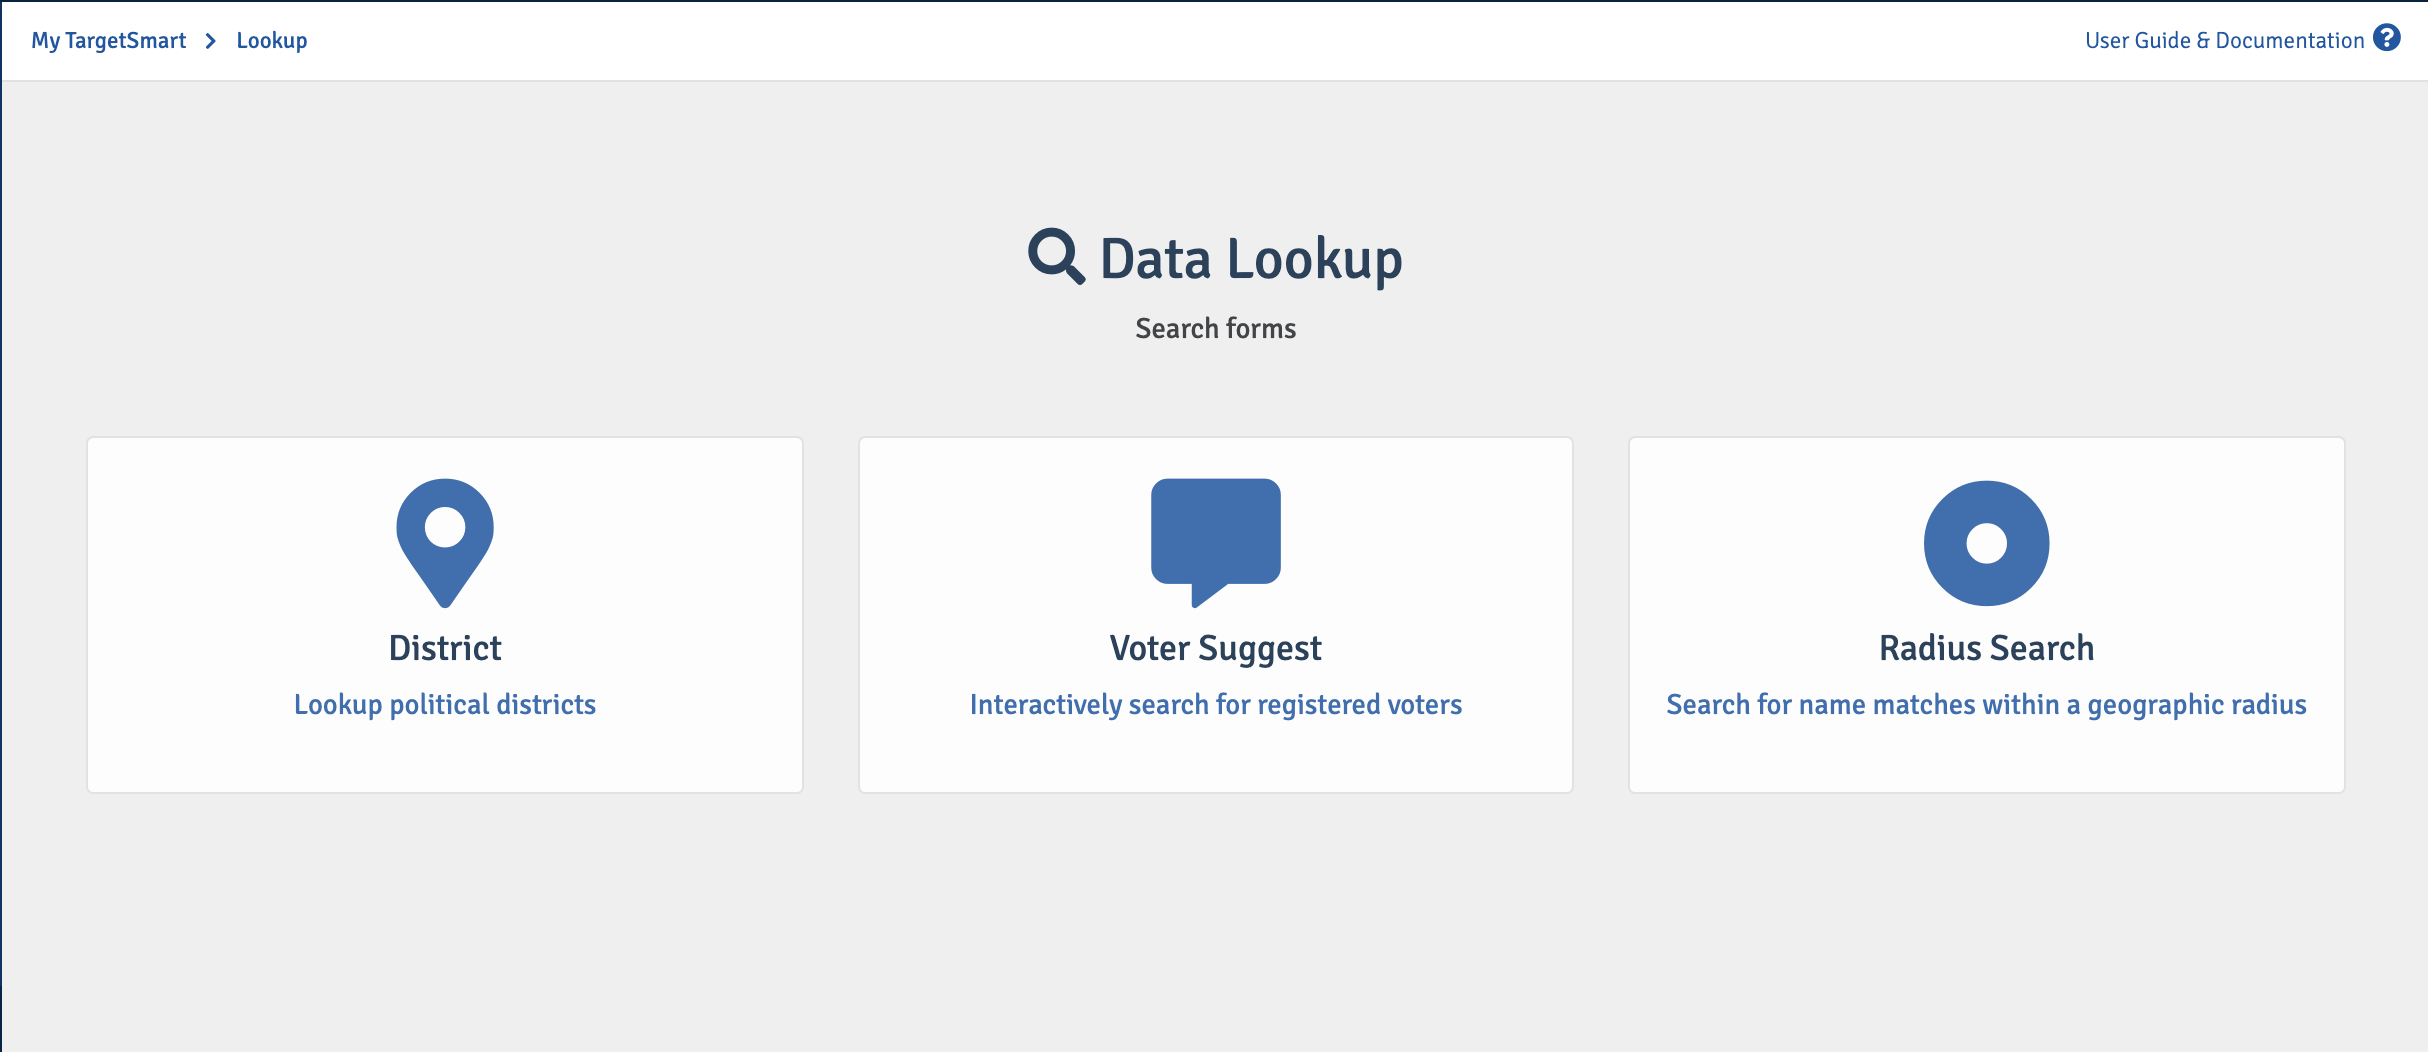
Task: Open User Guide & Documentation
Action: click(2224, 41)
